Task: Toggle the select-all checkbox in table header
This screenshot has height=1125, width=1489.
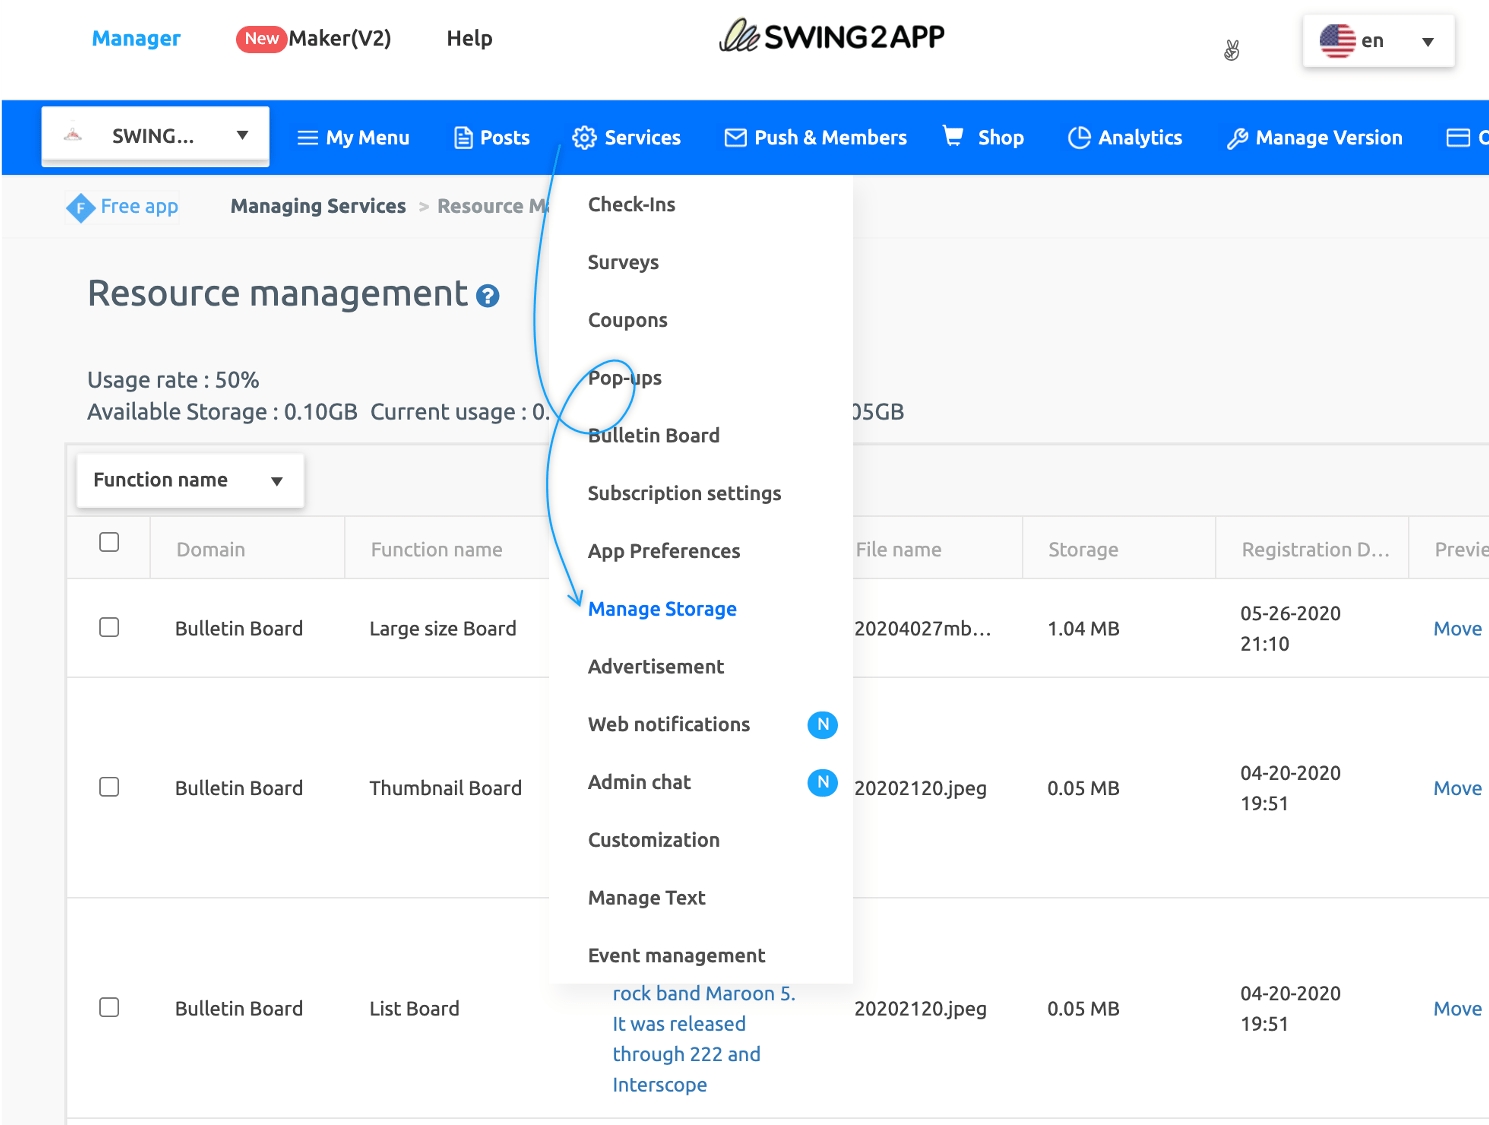Action: click(109, 542)
